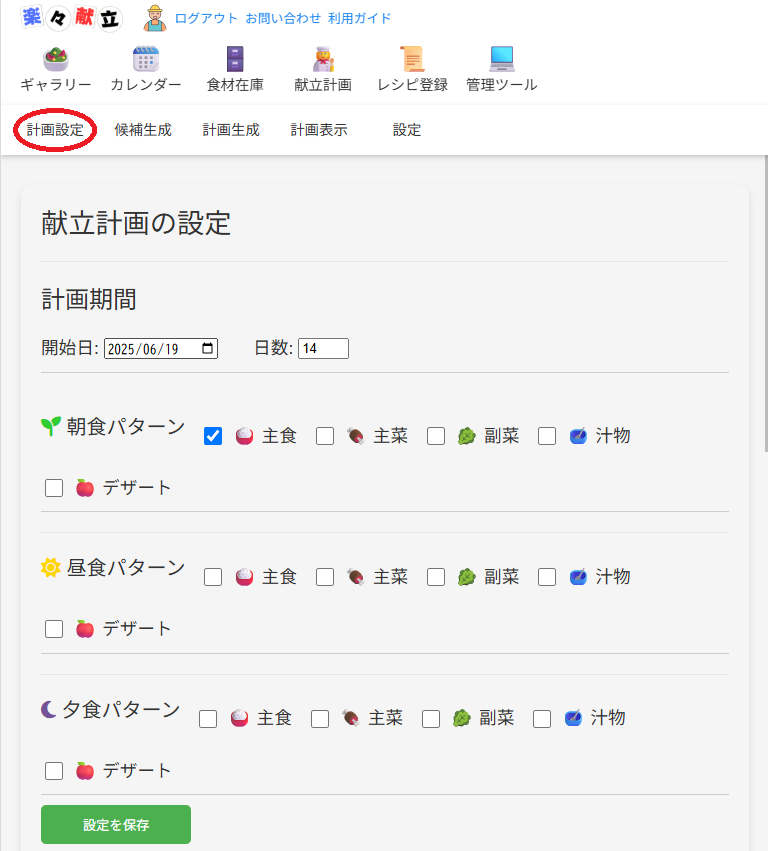Open the 利用ガイド link
Viewport: 768px width, 851px height.
tap(359, 18)
